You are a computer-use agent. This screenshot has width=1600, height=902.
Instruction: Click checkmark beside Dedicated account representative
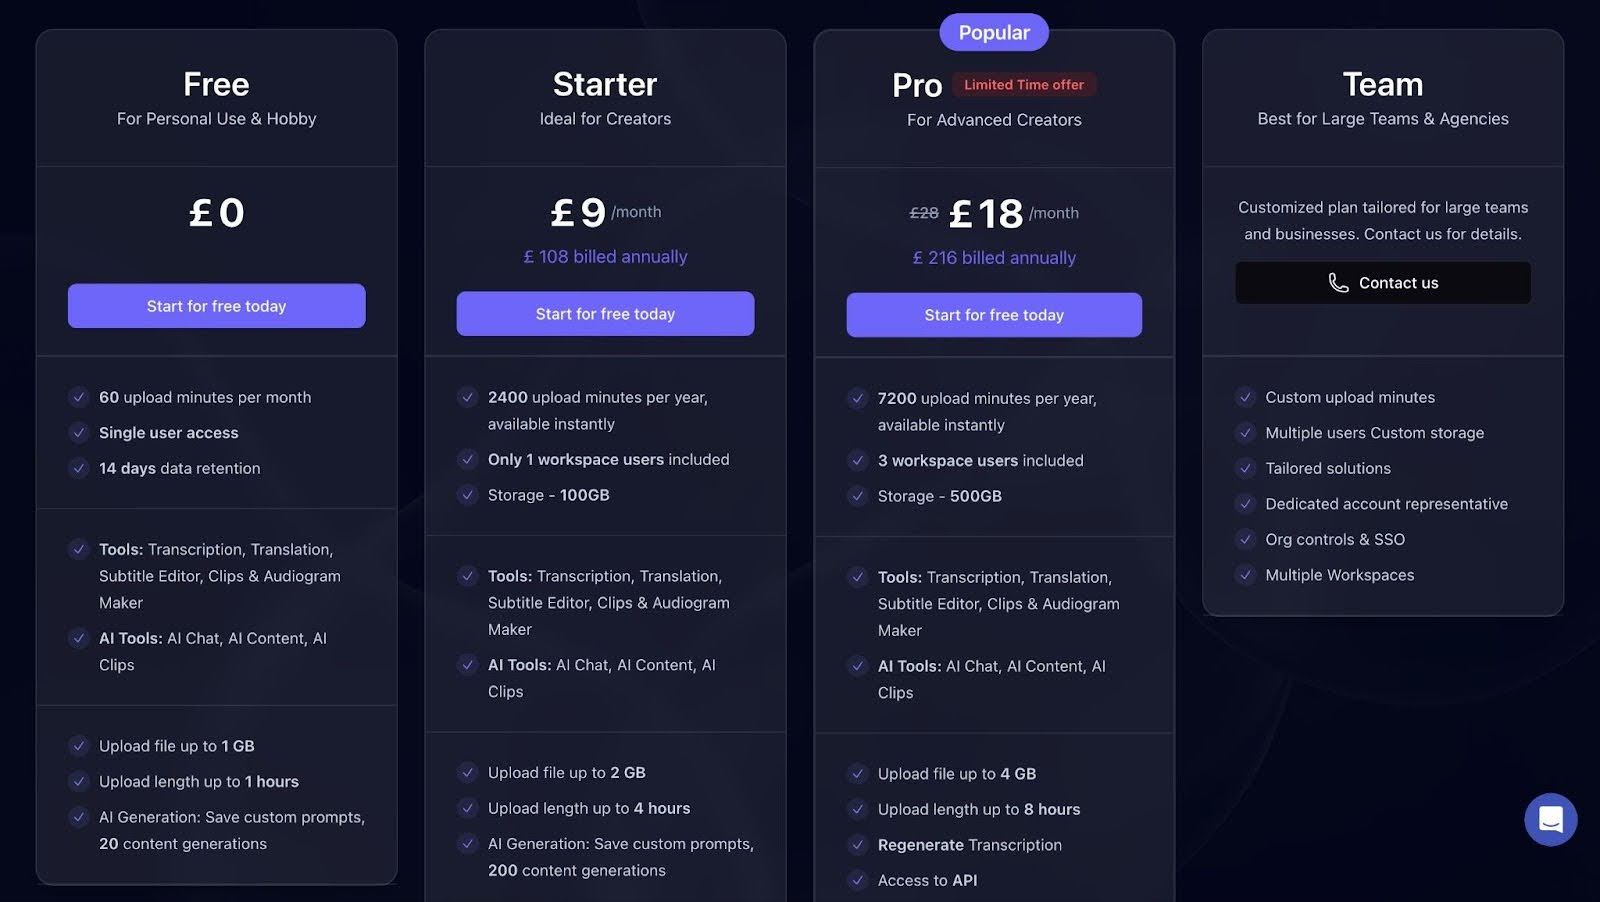pos(1245,504)
